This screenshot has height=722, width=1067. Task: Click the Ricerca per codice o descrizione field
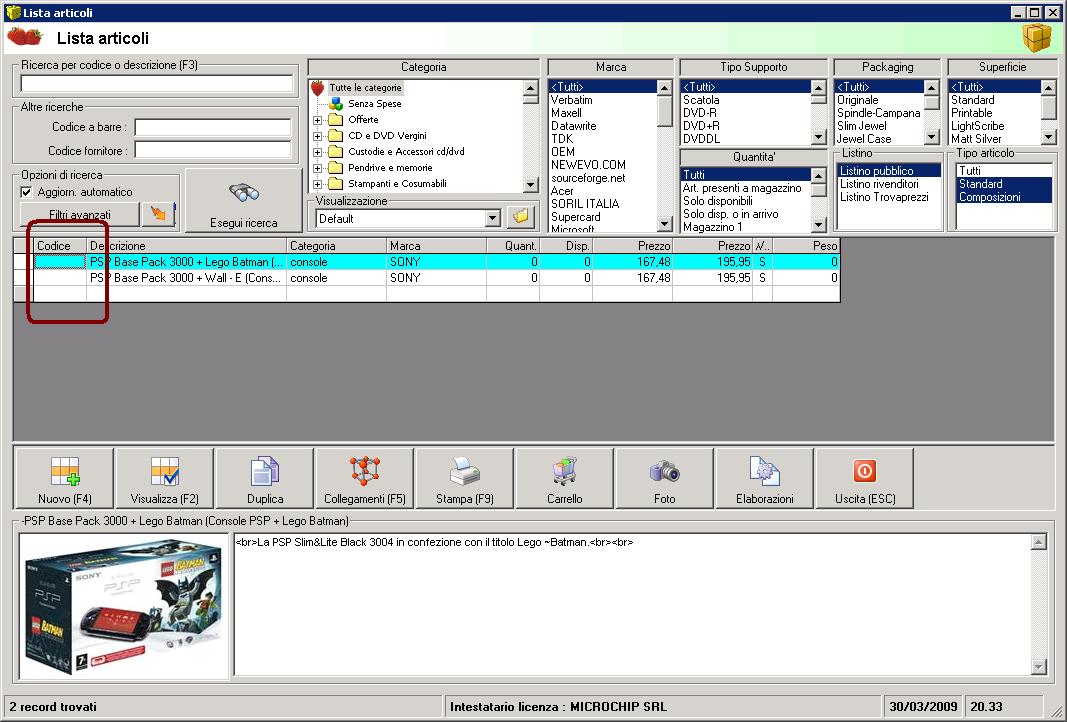tap(157, 83)
